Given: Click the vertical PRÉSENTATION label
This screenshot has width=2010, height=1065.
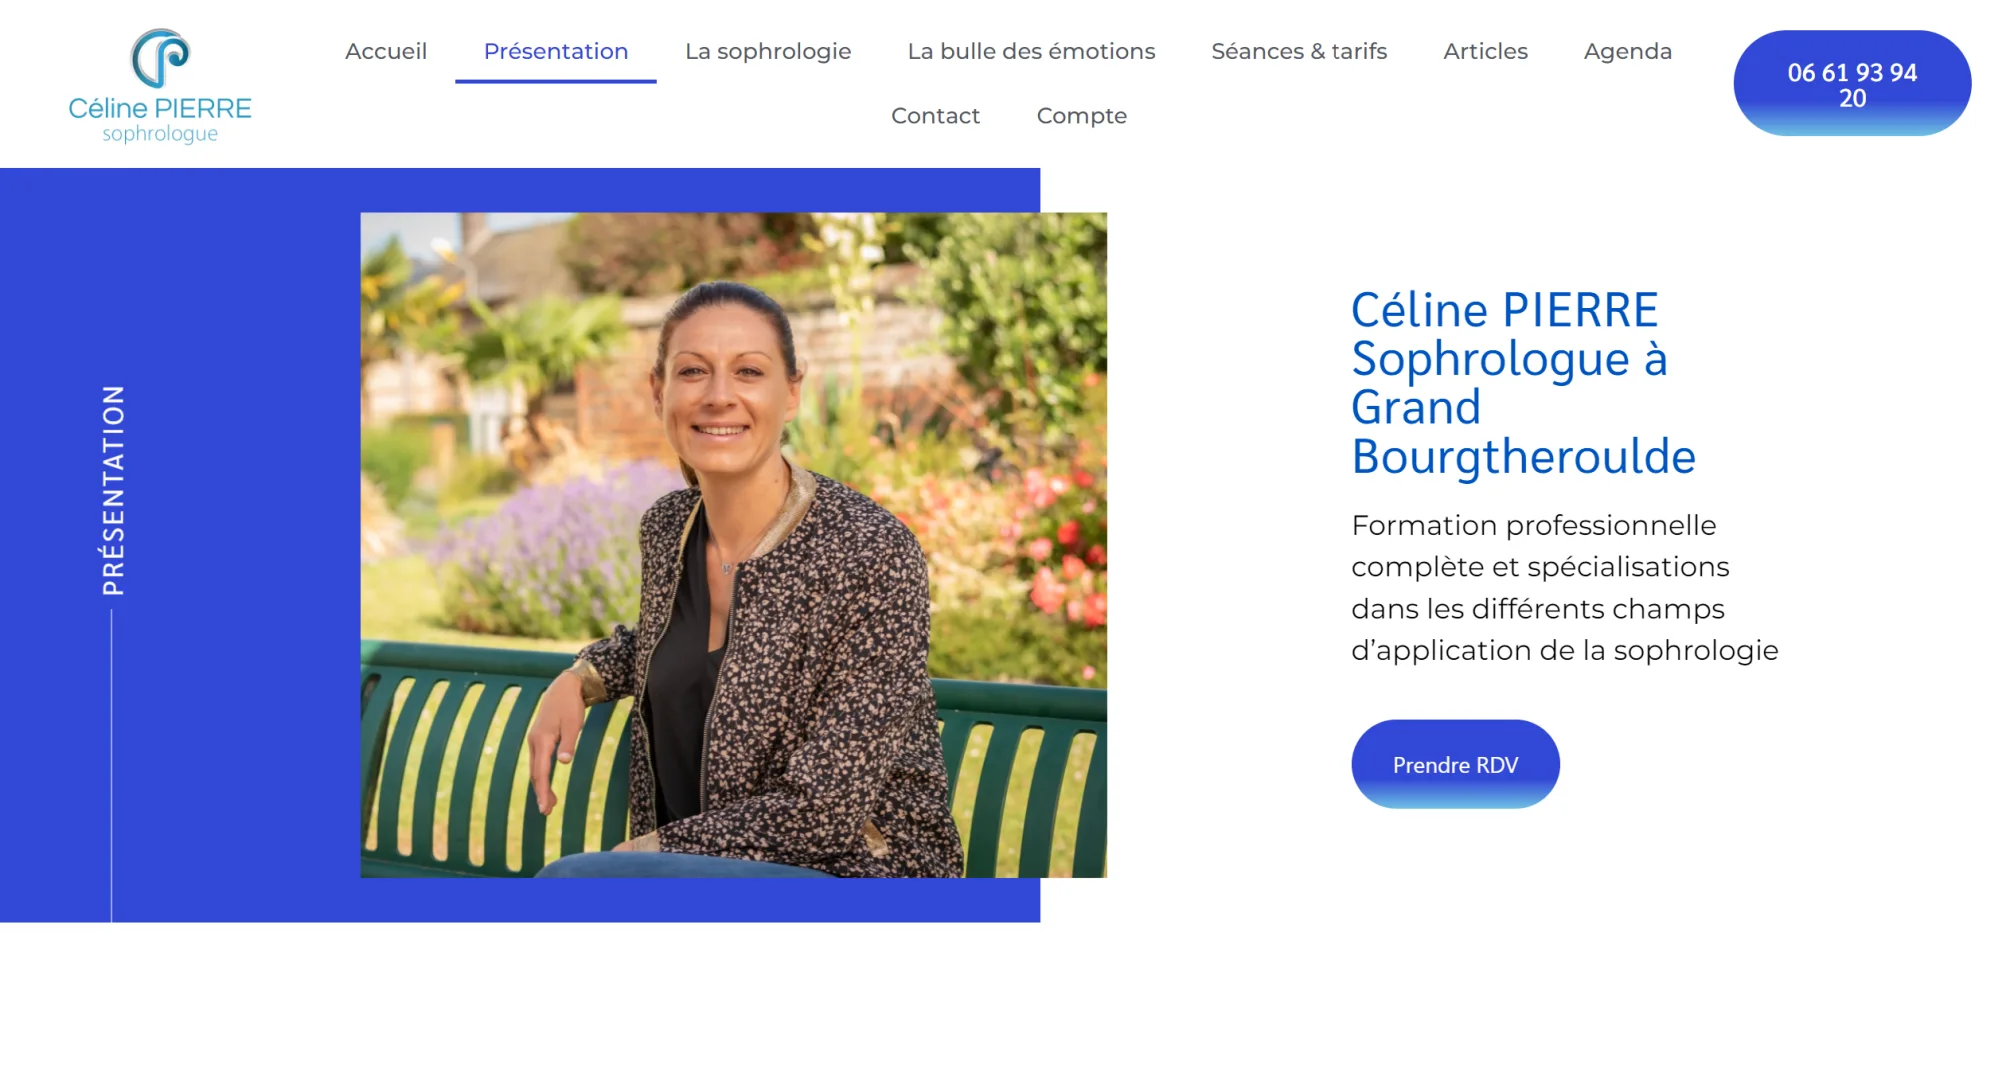Looking at the screenshot, I should click(114, 490).
